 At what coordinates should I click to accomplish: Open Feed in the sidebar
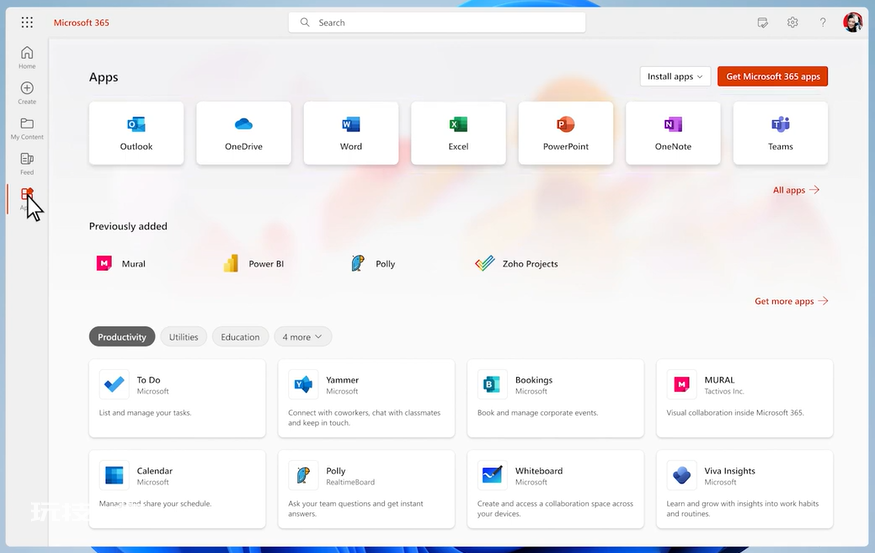tap(27, 164)
